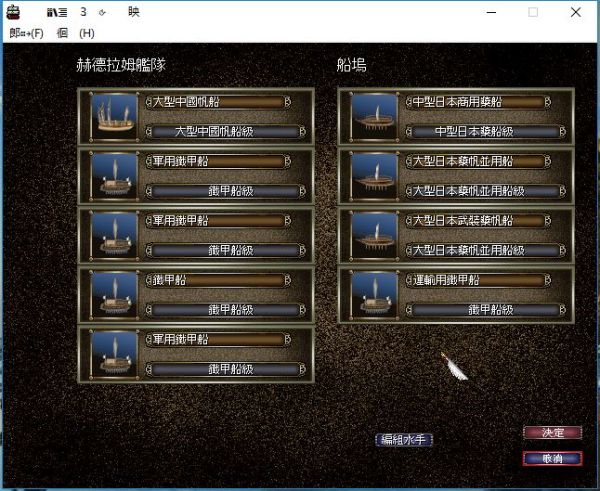Open the (H) menu in menu bar
The image size is (600, 491).
[x=87, y=33]
